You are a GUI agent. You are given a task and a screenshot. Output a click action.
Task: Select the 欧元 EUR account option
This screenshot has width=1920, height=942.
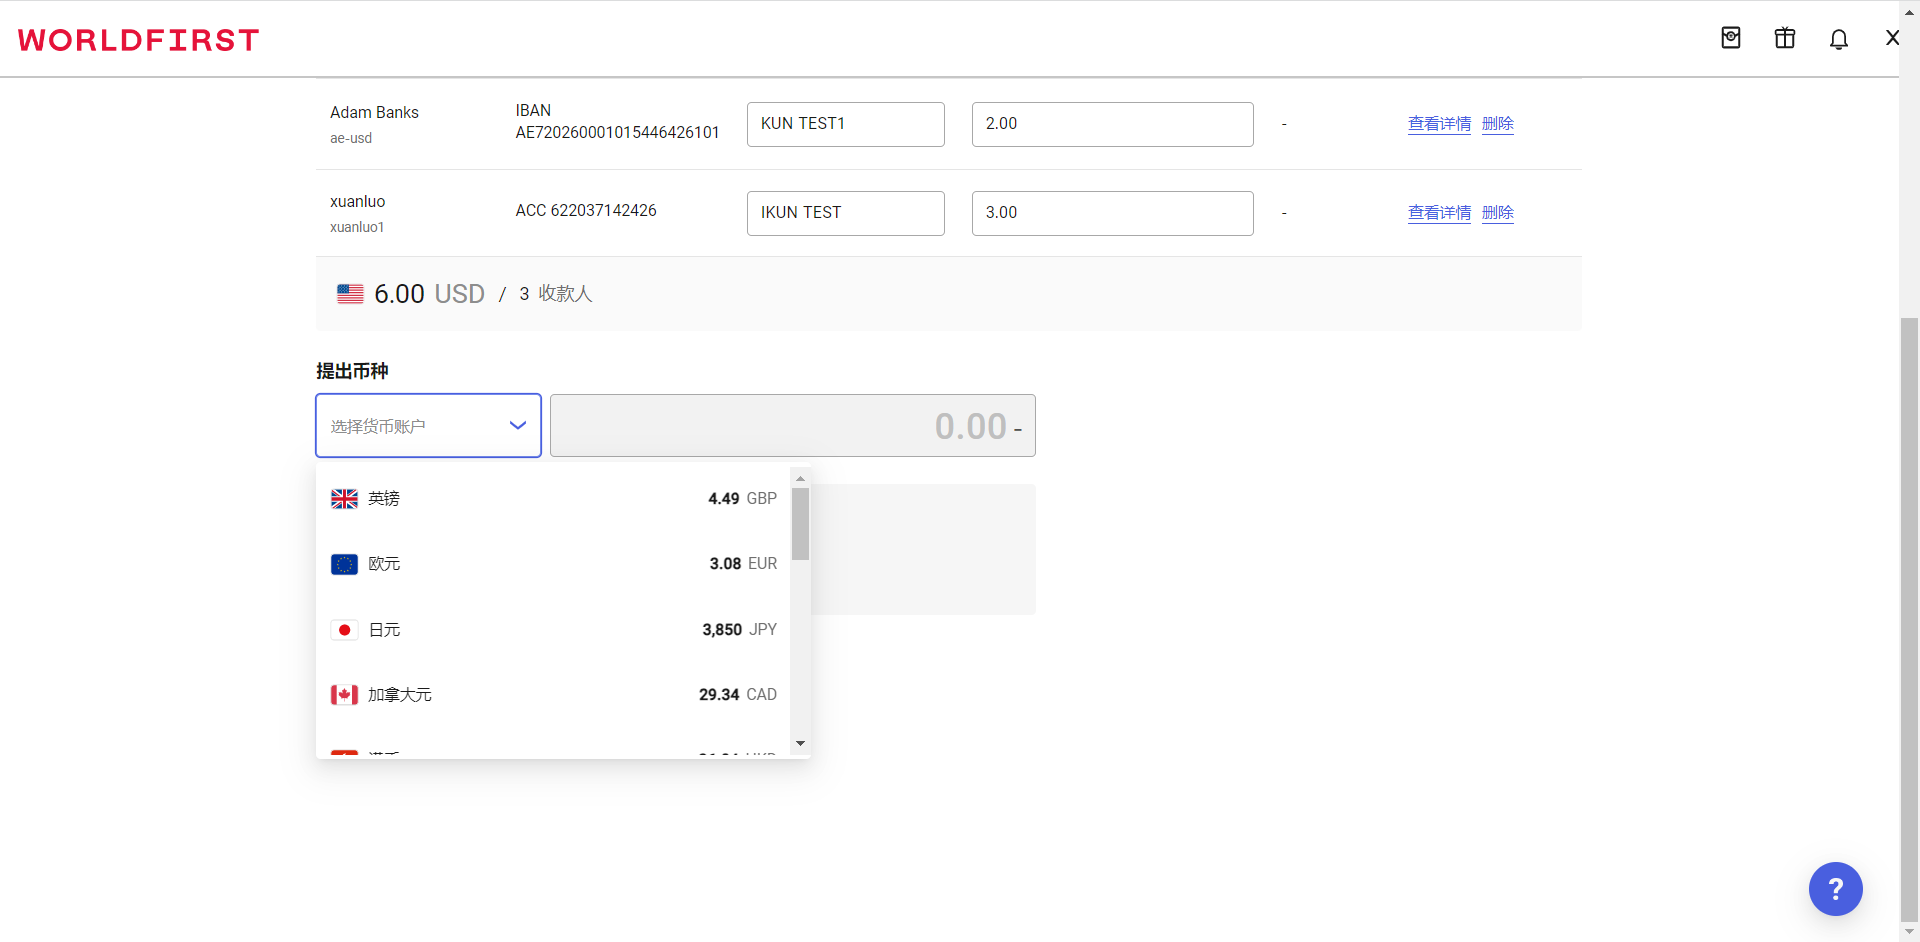[x=553, y=564]
